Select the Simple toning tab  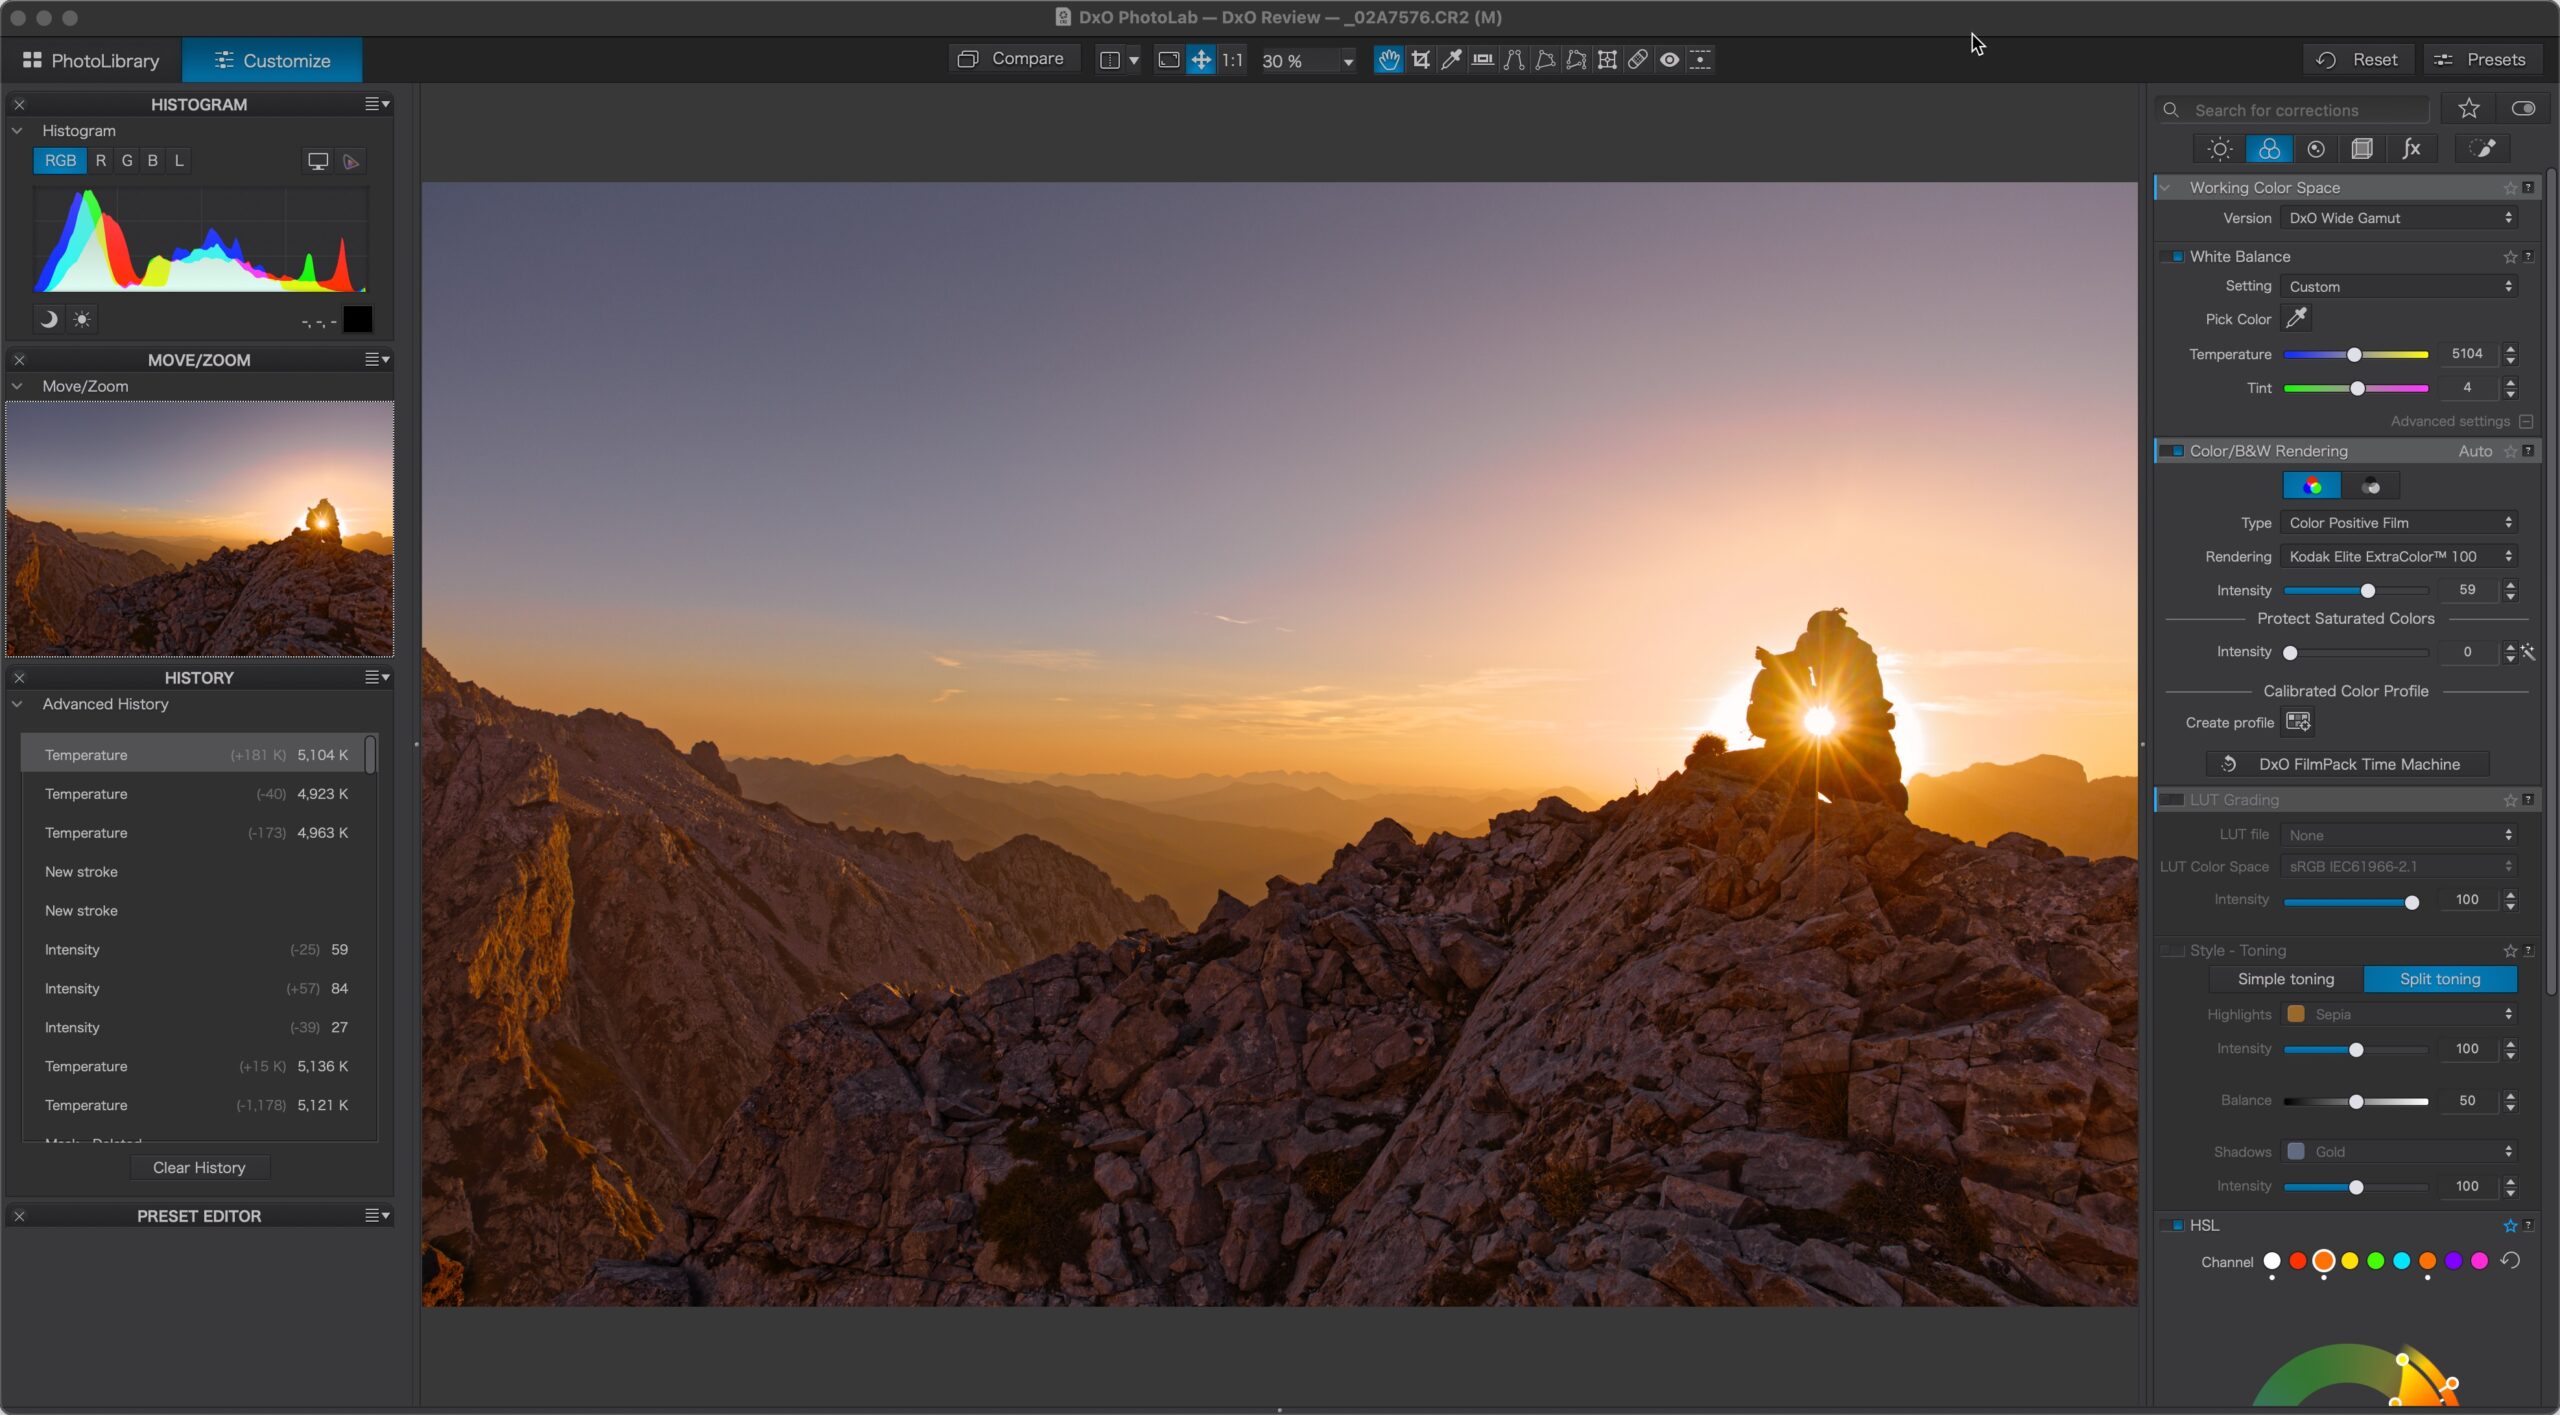click(2285, 979)
